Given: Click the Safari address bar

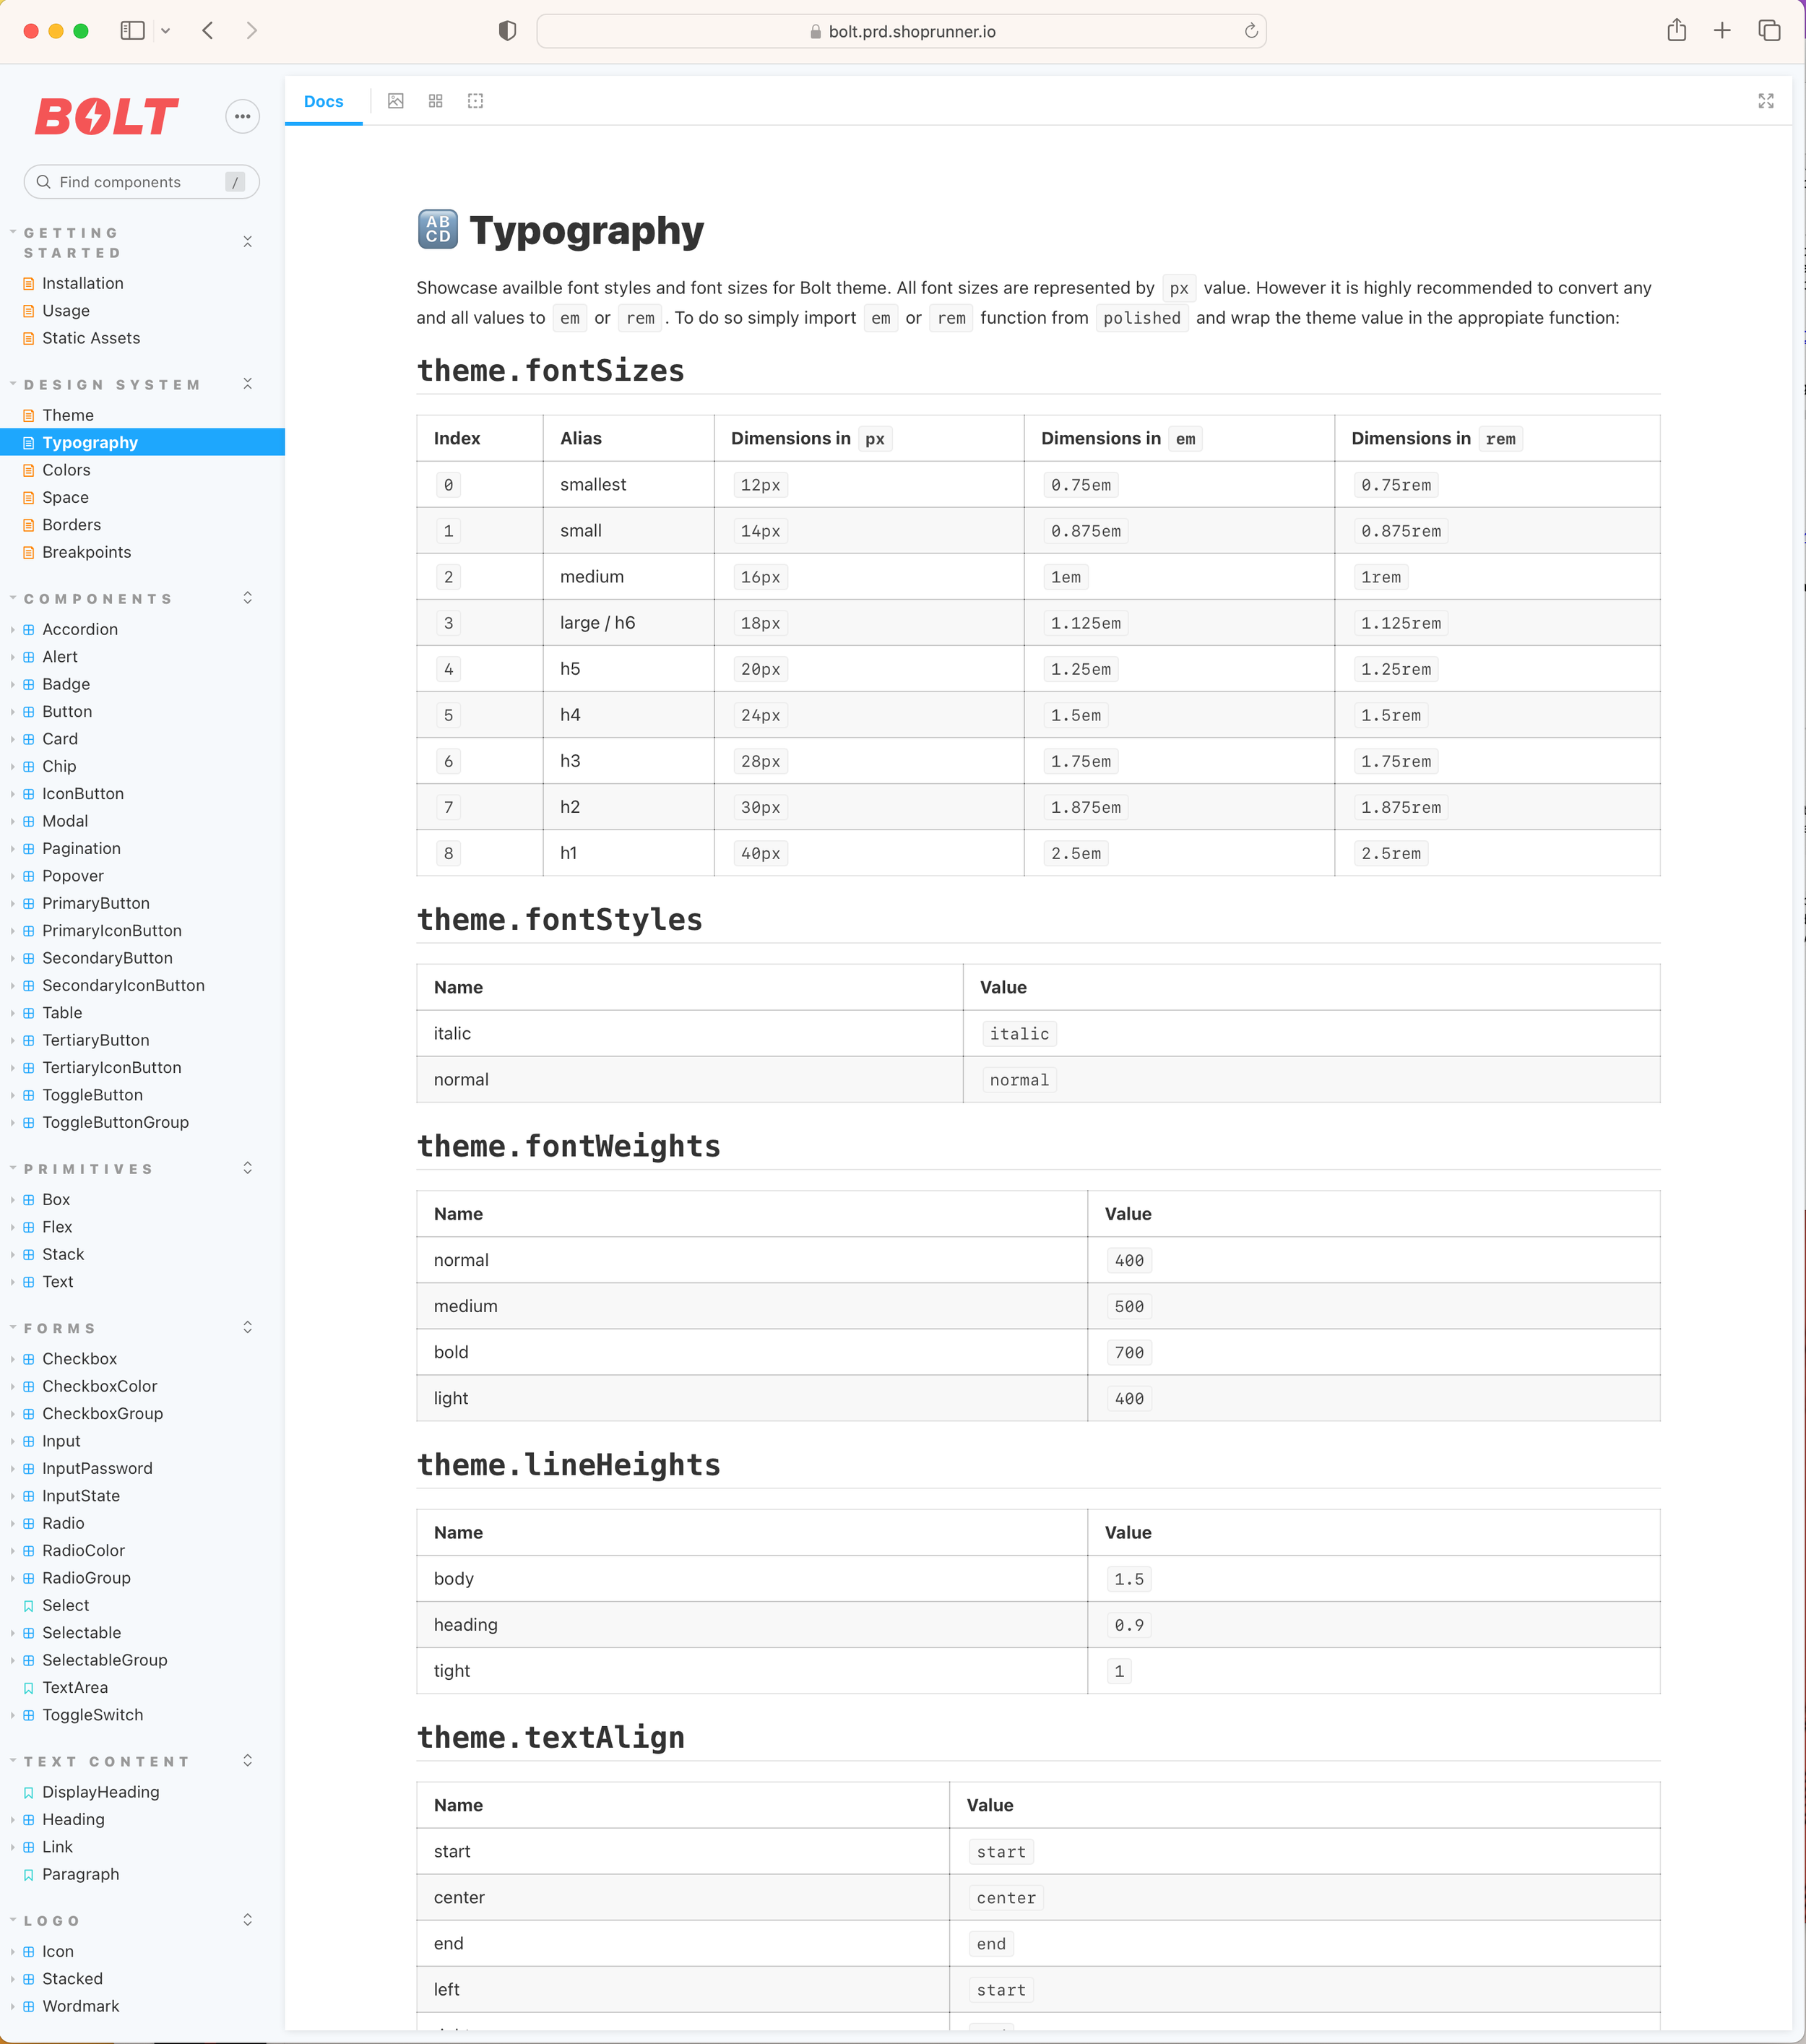Looking at the screenshot, I should 901,31.
